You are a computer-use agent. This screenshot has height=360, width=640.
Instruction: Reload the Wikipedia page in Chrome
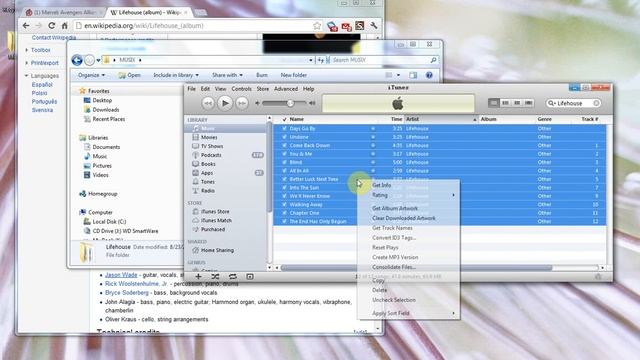(x=51, y=25)
